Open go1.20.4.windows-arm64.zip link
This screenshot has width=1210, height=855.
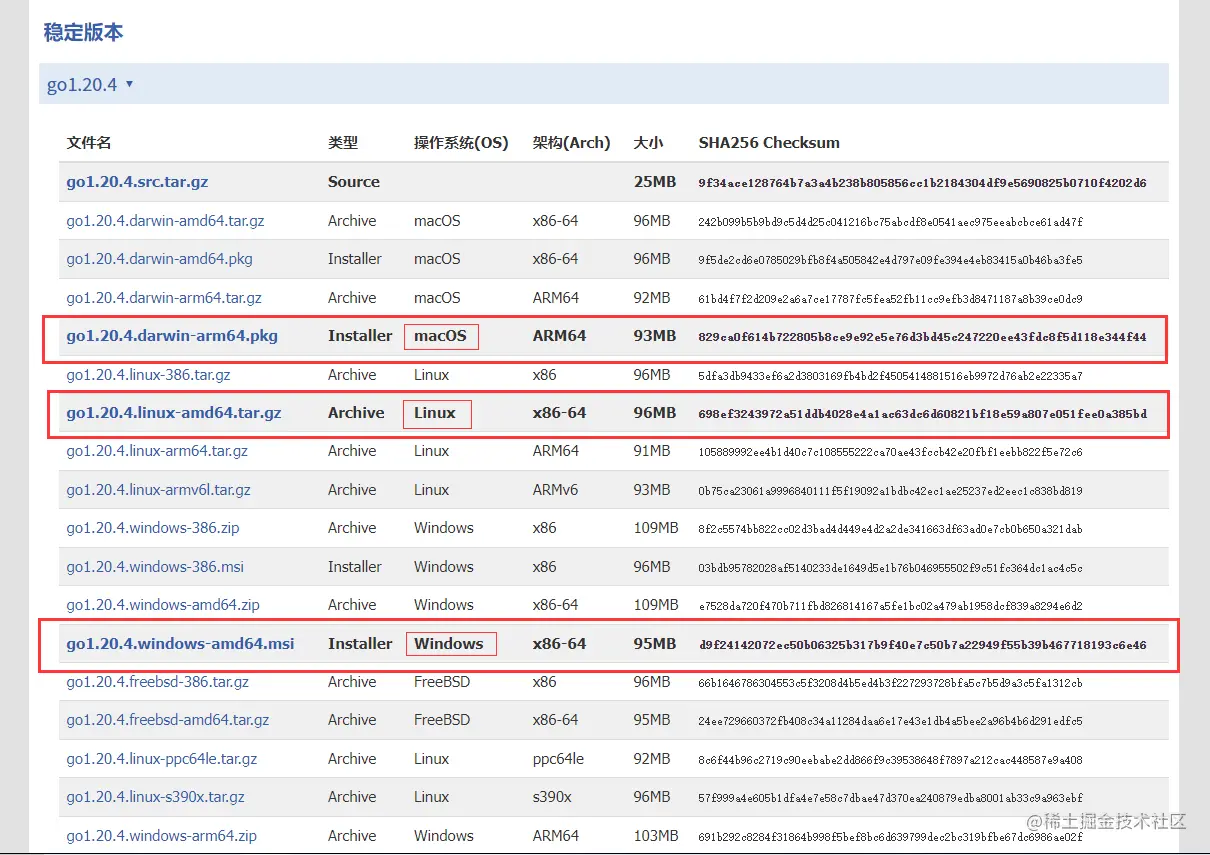162,836
